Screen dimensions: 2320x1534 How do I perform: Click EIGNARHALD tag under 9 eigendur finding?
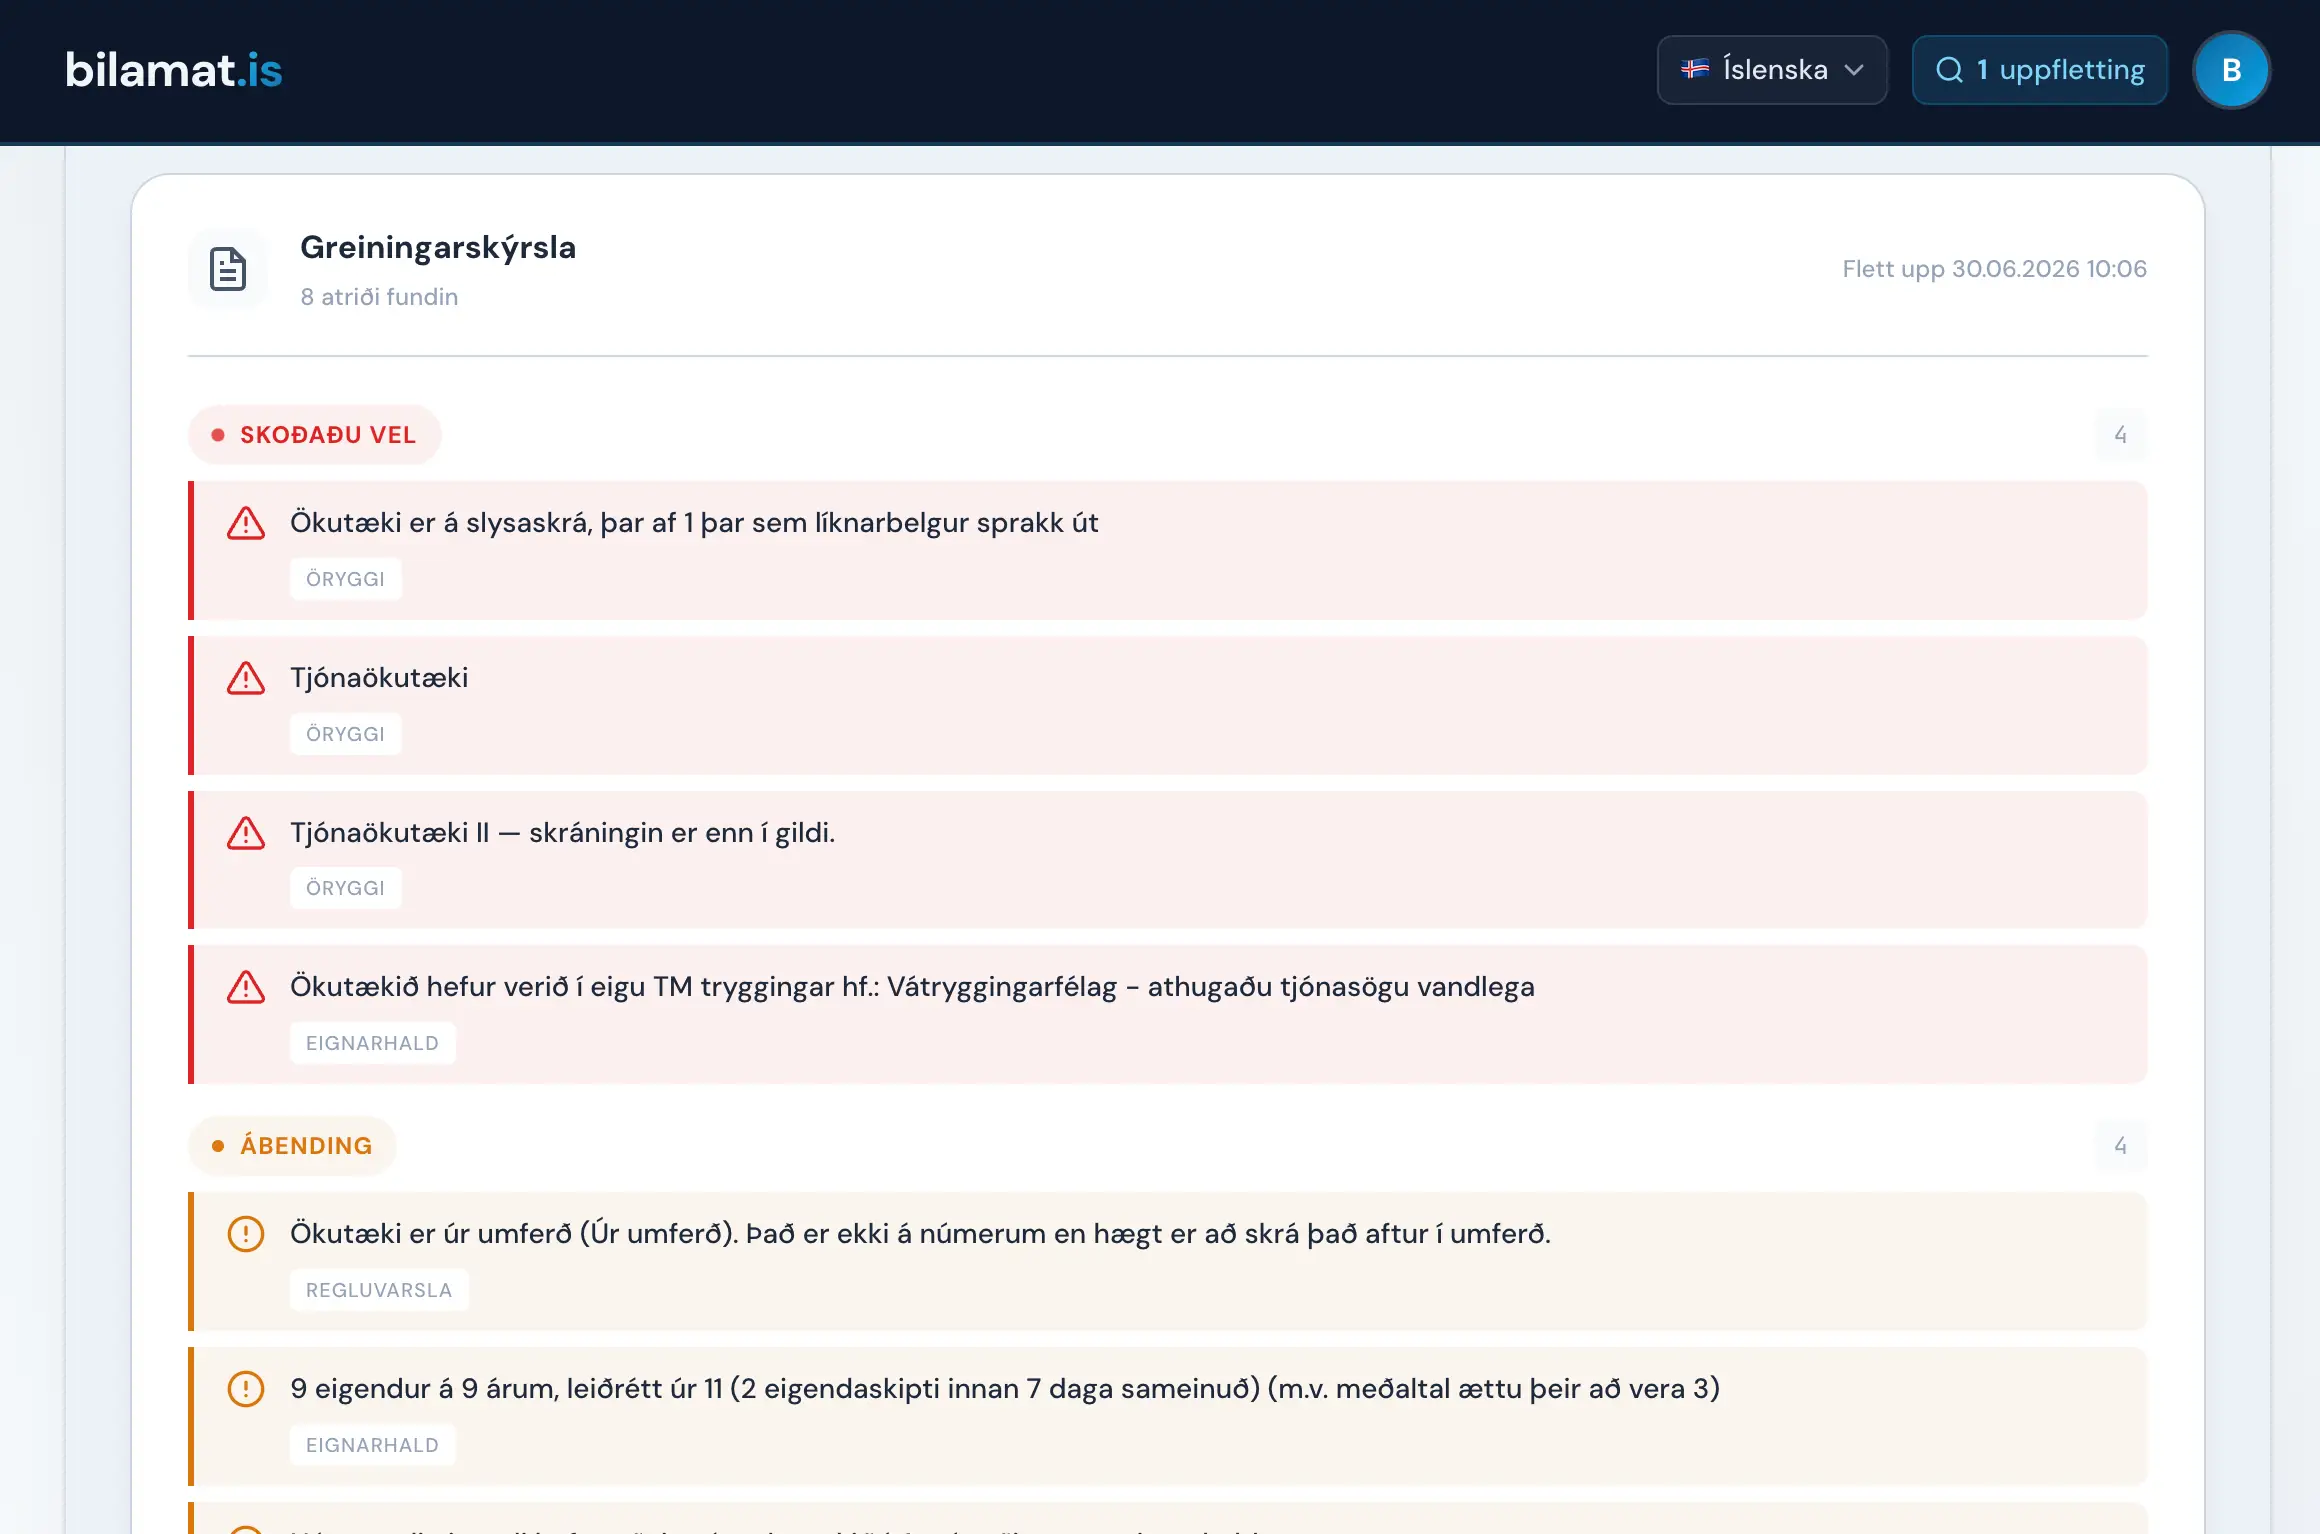point(372,1445)
